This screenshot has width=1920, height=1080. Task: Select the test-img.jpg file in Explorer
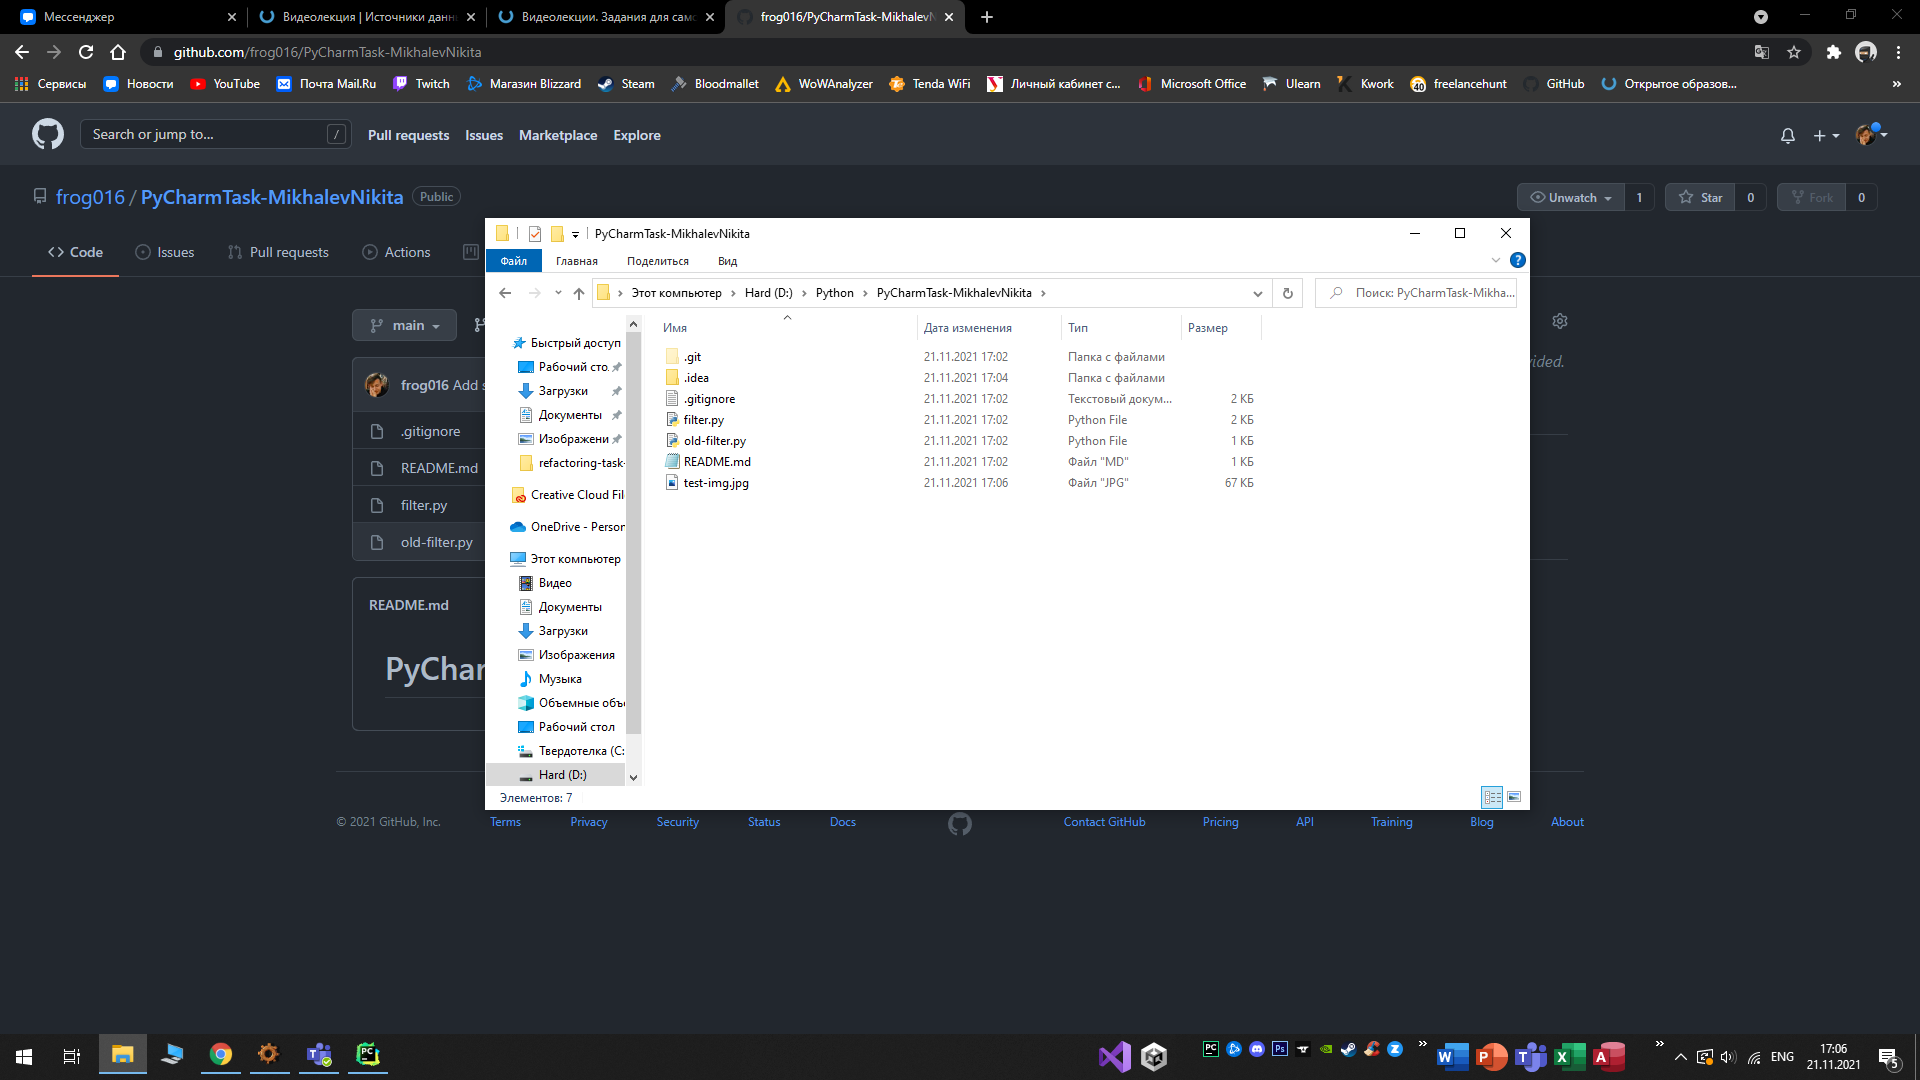click(x=707, y=483)
